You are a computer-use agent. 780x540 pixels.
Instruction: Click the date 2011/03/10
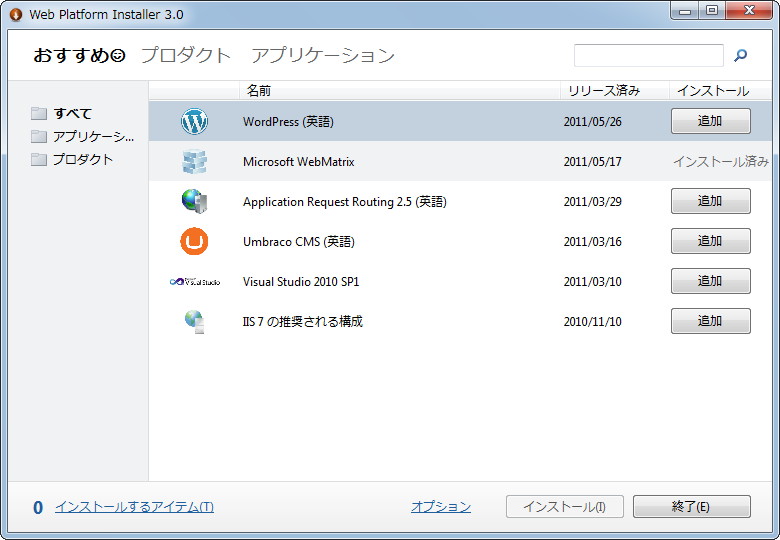(592, 282)
